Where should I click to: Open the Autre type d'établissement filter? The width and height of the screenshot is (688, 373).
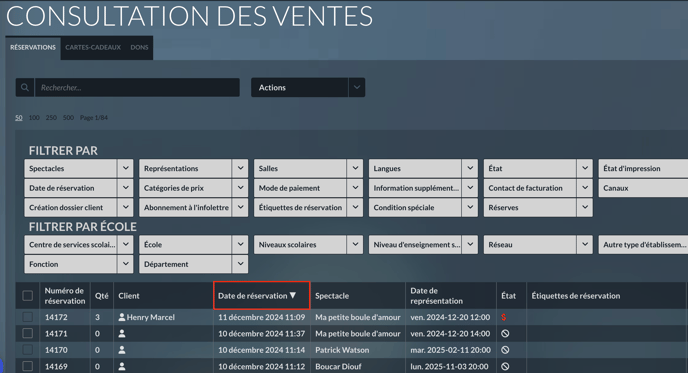[x=643, y=244]
